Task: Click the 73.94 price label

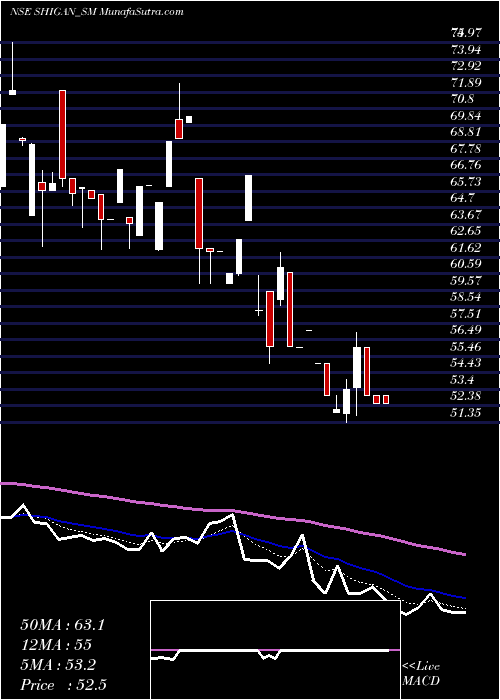Action: pos(466,49)
